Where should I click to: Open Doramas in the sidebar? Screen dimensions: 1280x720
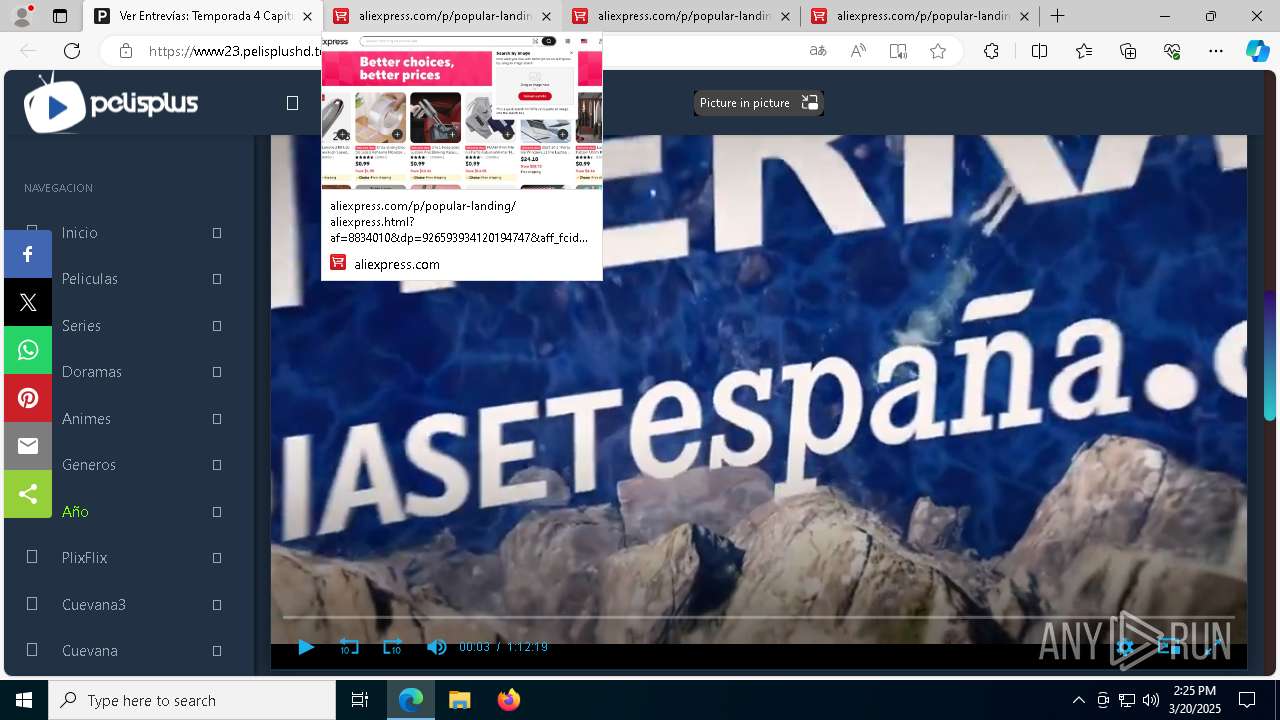click(x=91, y=372)
